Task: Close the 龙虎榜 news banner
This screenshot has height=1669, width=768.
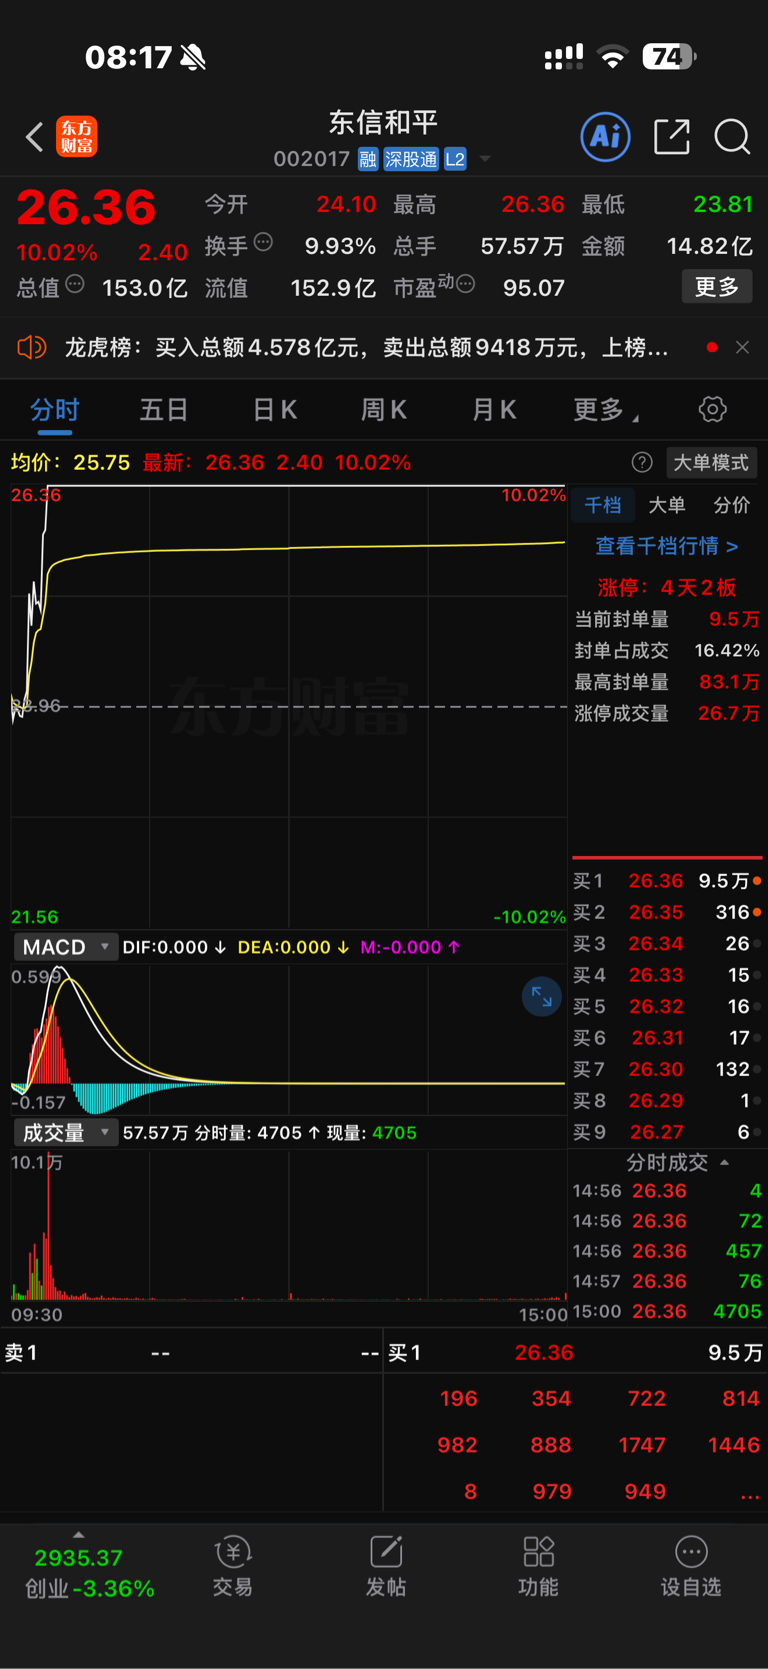Action: point(742,347)
